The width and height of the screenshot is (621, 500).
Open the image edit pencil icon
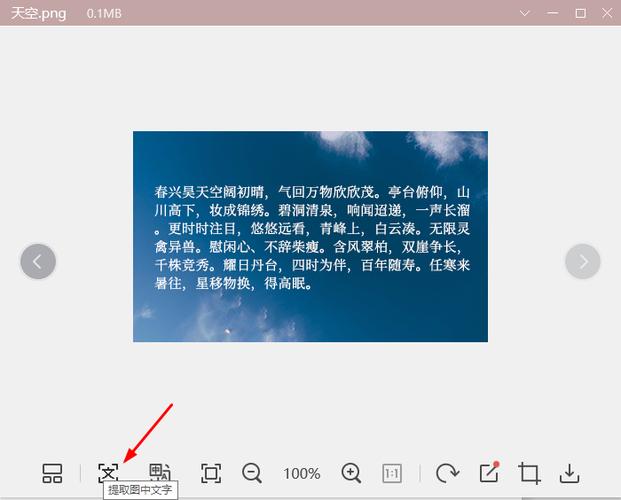490,472
